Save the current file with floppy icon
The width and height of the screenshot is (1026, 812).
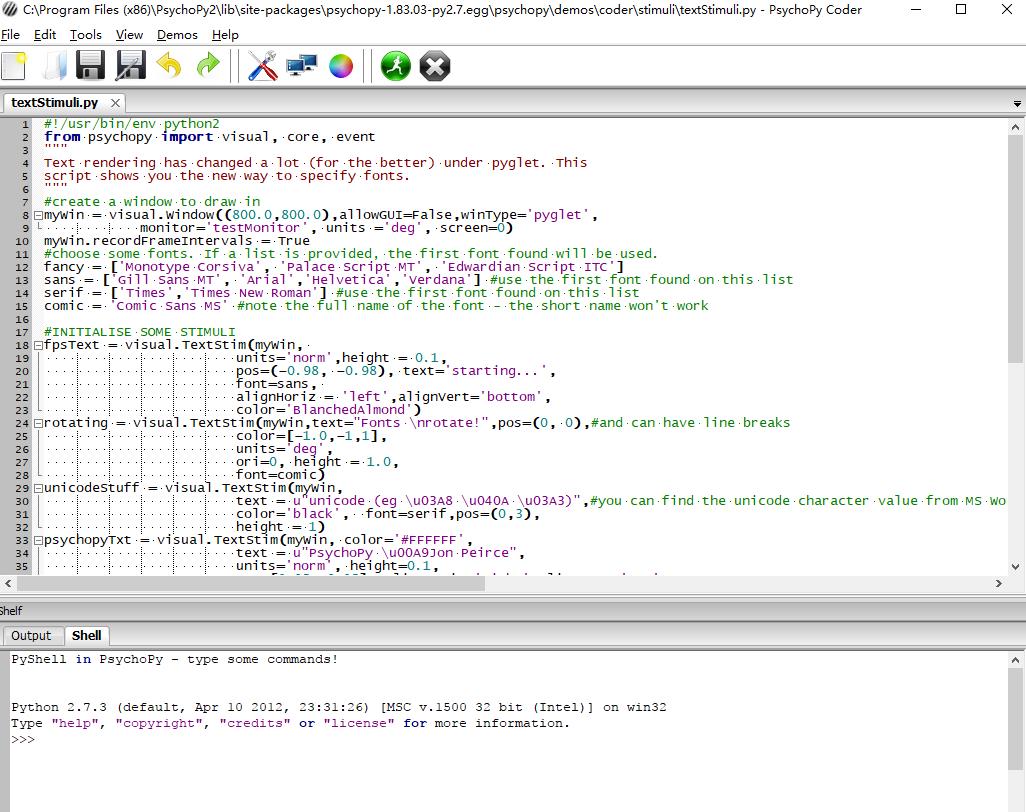tap(90, 66)
